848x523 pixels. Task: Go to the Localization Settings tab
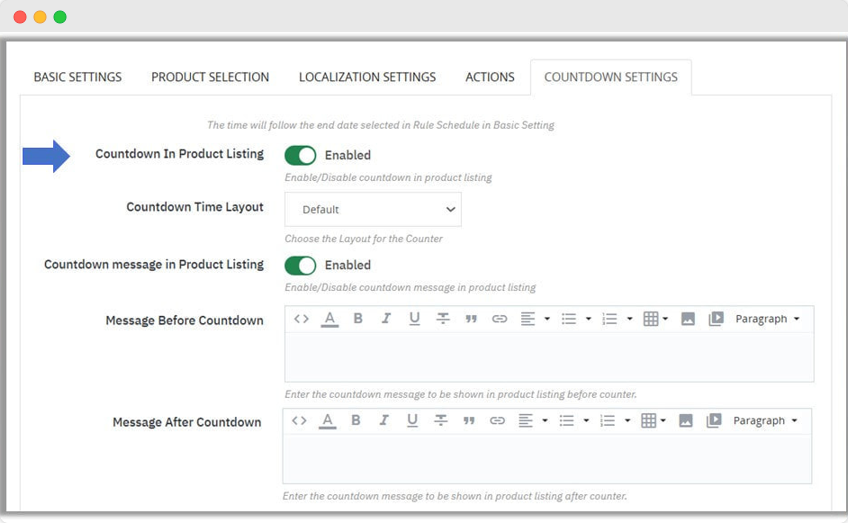(367, 77)
